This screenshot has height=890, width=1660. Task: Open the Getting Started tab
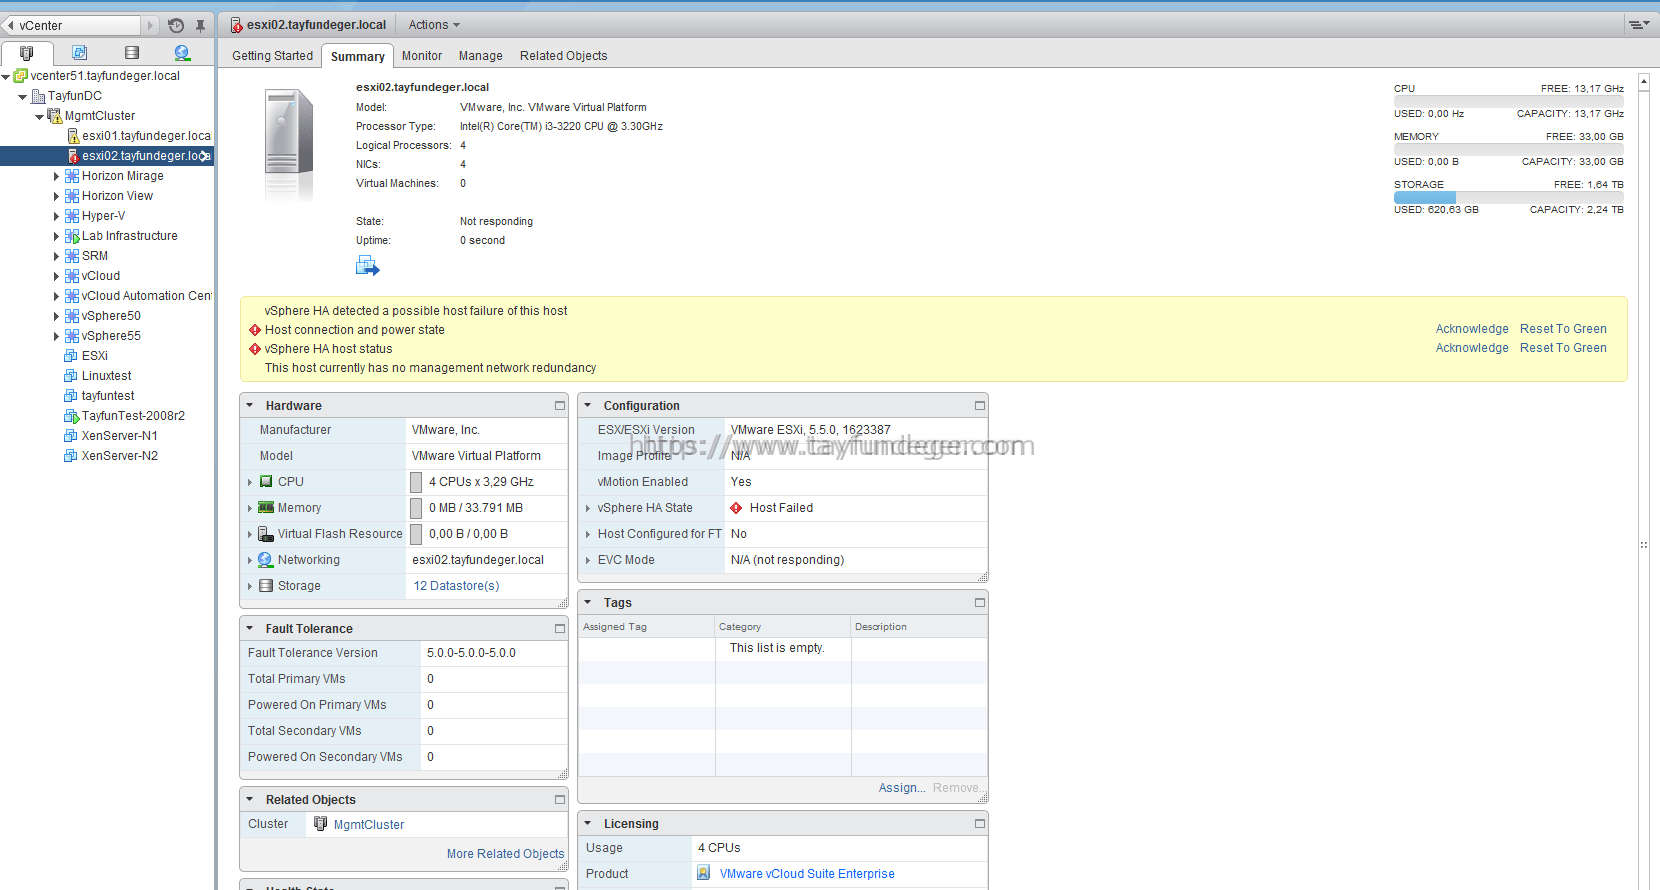[x=273, y=56]
